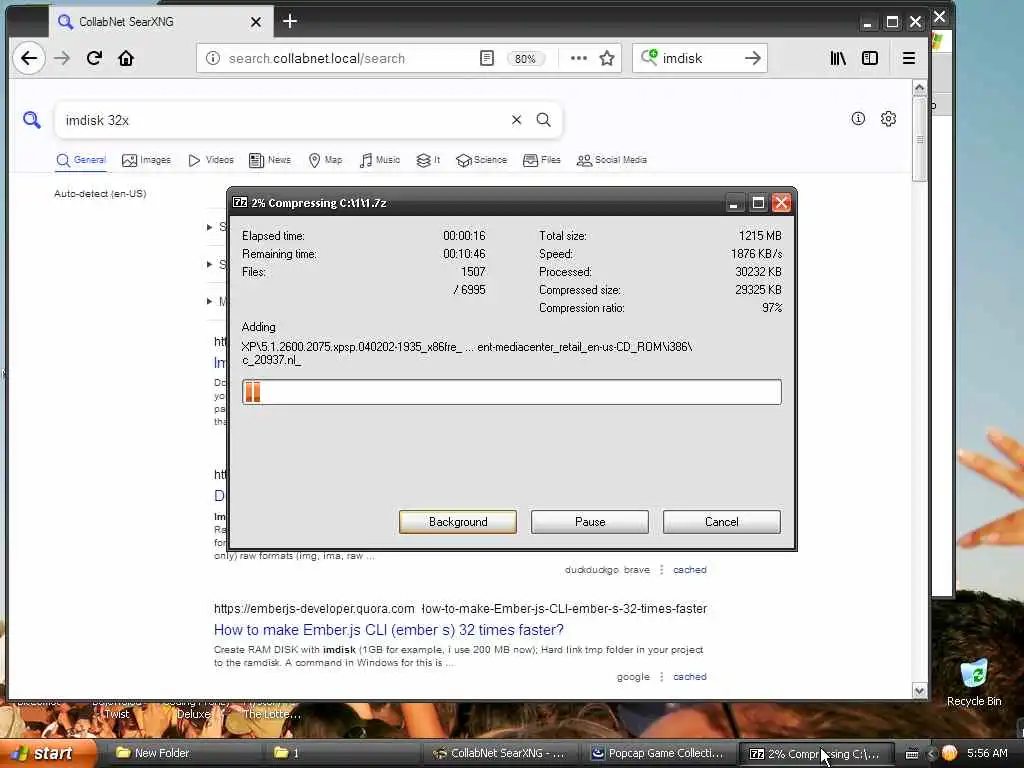Open a new browser tab
Screen dimensions: 1024x768
click(x=290, y=22)
